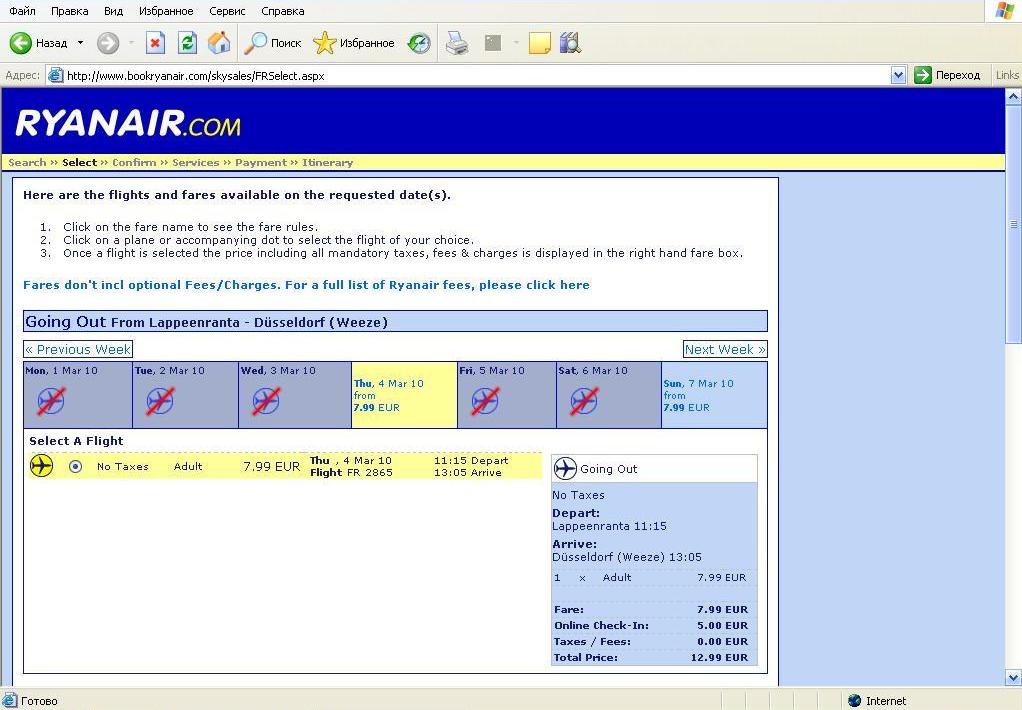Open the address bar dropdown arrow
Viewport: 1022px width, 710px height.
click(897, 75)
